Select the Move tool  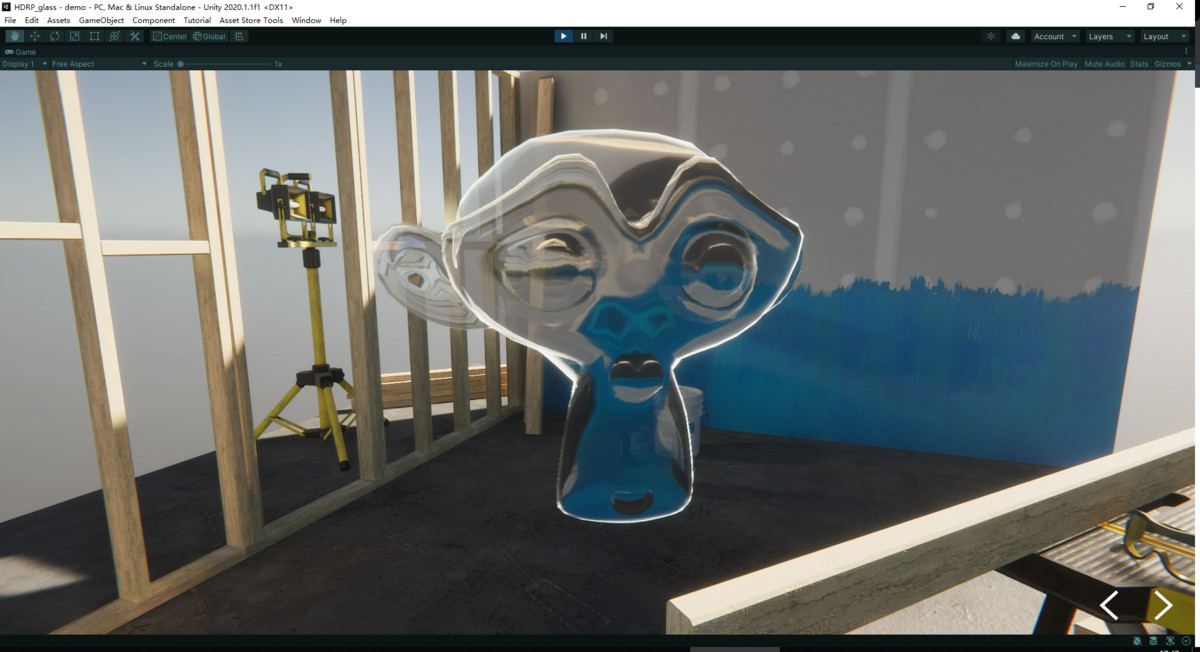tap(34, 36)
